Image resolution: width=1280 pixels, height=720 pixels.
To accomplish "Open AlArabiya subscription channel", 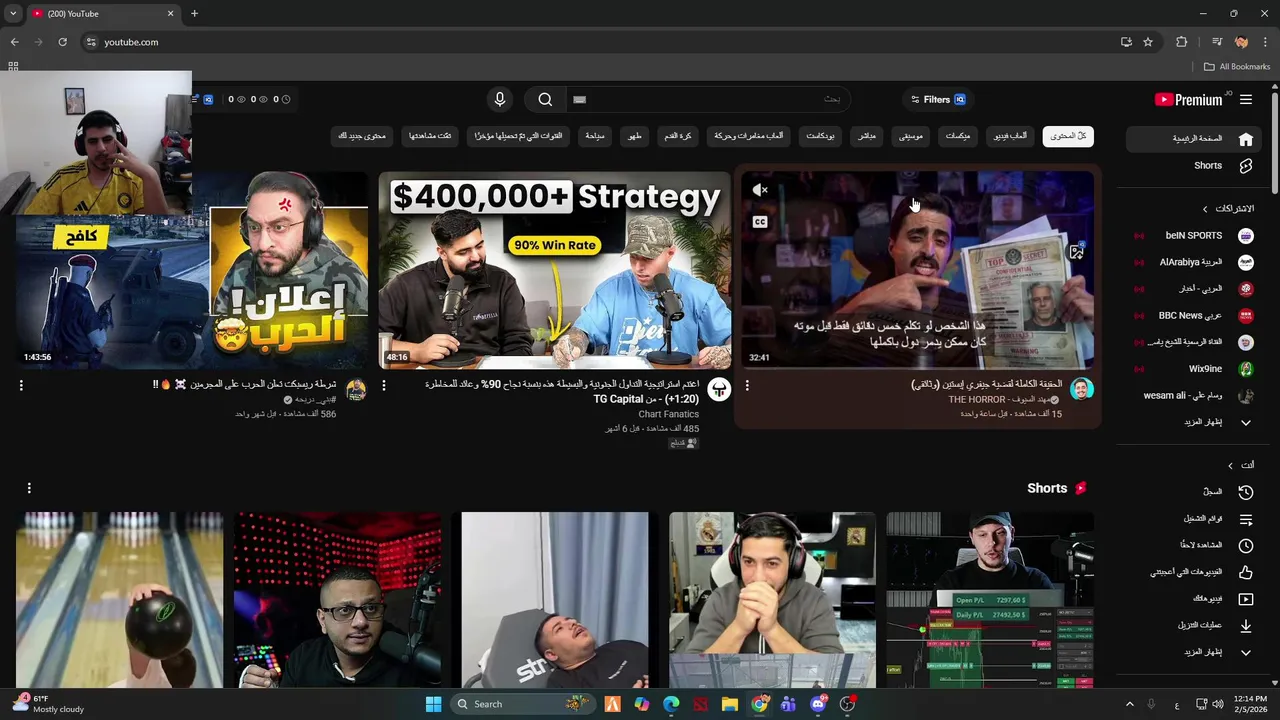I will [1195, 262].
